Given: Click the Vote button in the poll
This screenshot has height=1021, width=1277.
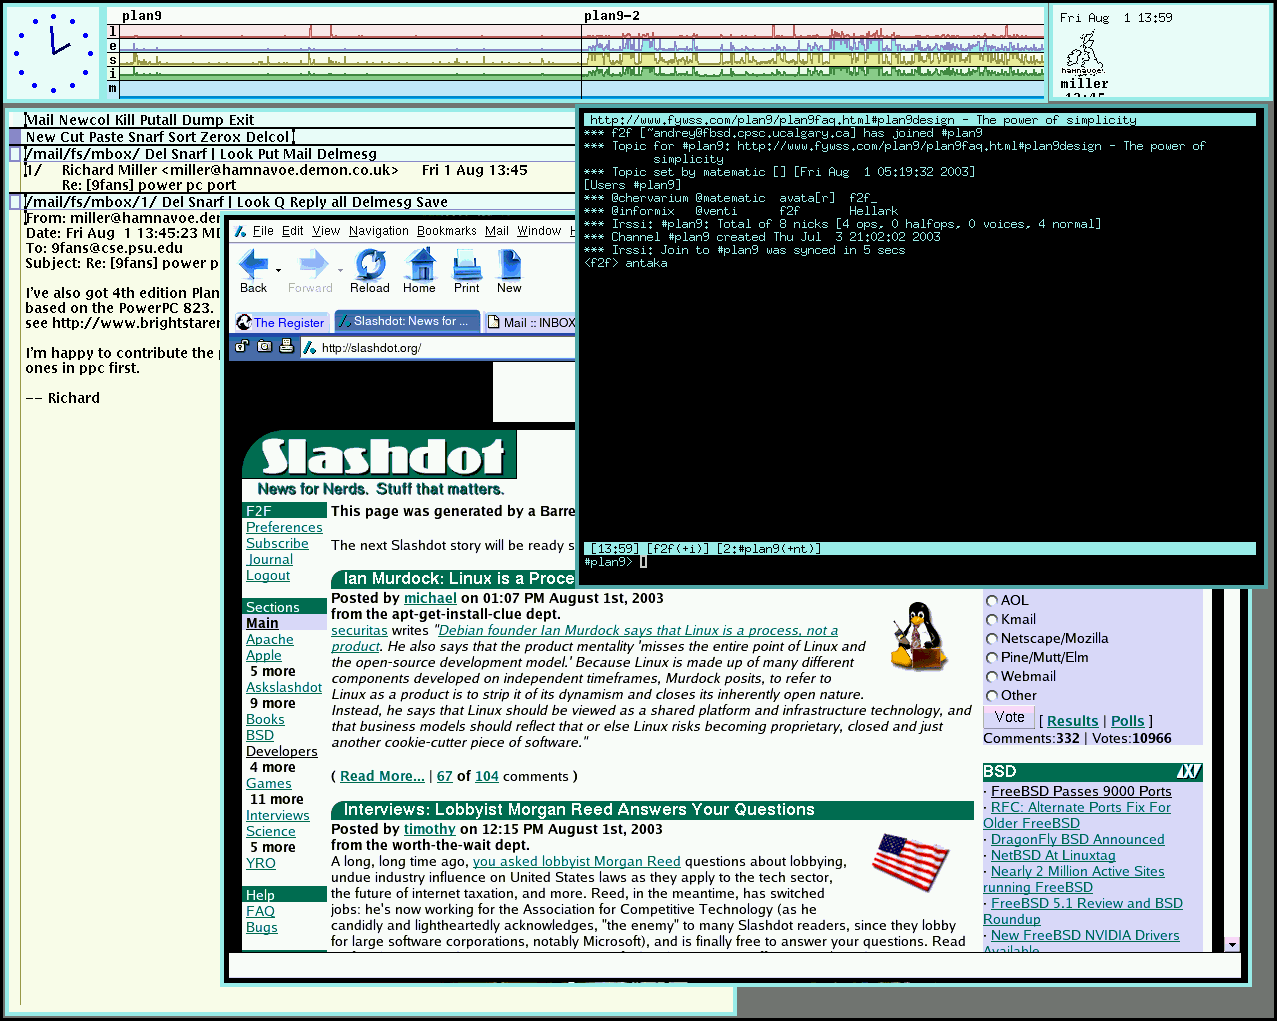Looking at the screenshot, I should (1009, 717).
